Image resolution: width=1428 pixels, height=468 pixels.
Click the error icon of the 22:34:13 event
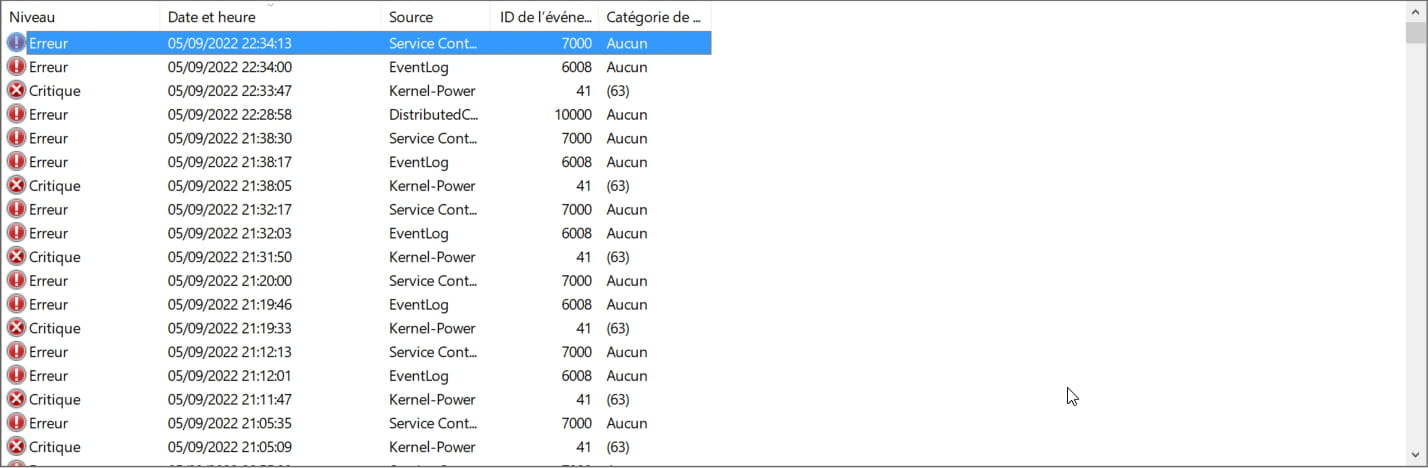tap(16, 43)
